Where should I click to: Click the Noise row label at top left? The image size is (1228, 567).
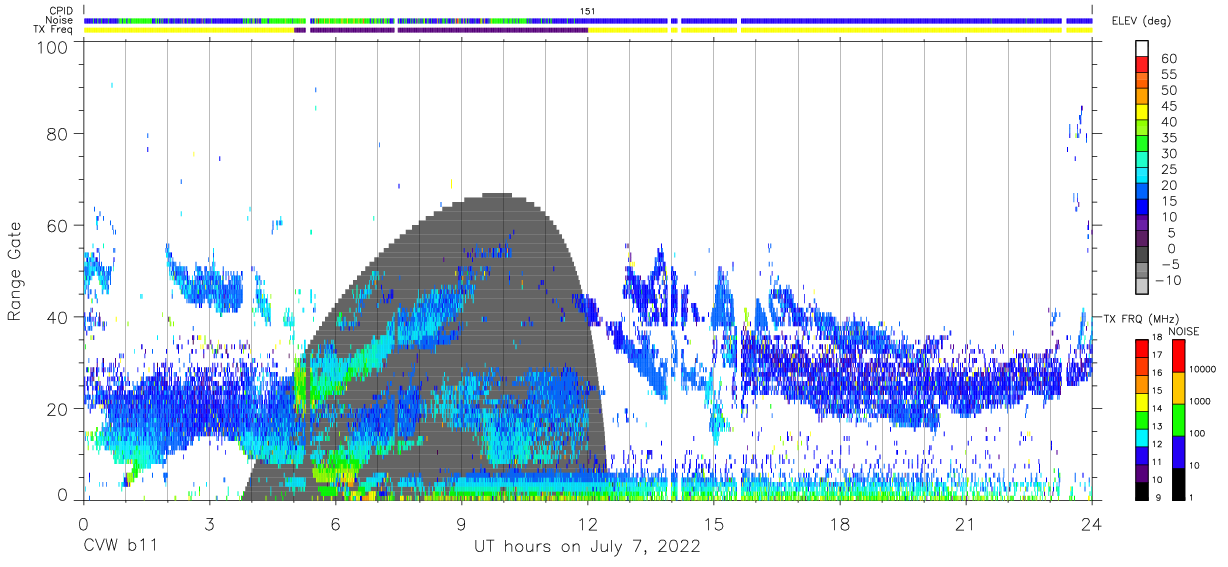pos(60,20)
